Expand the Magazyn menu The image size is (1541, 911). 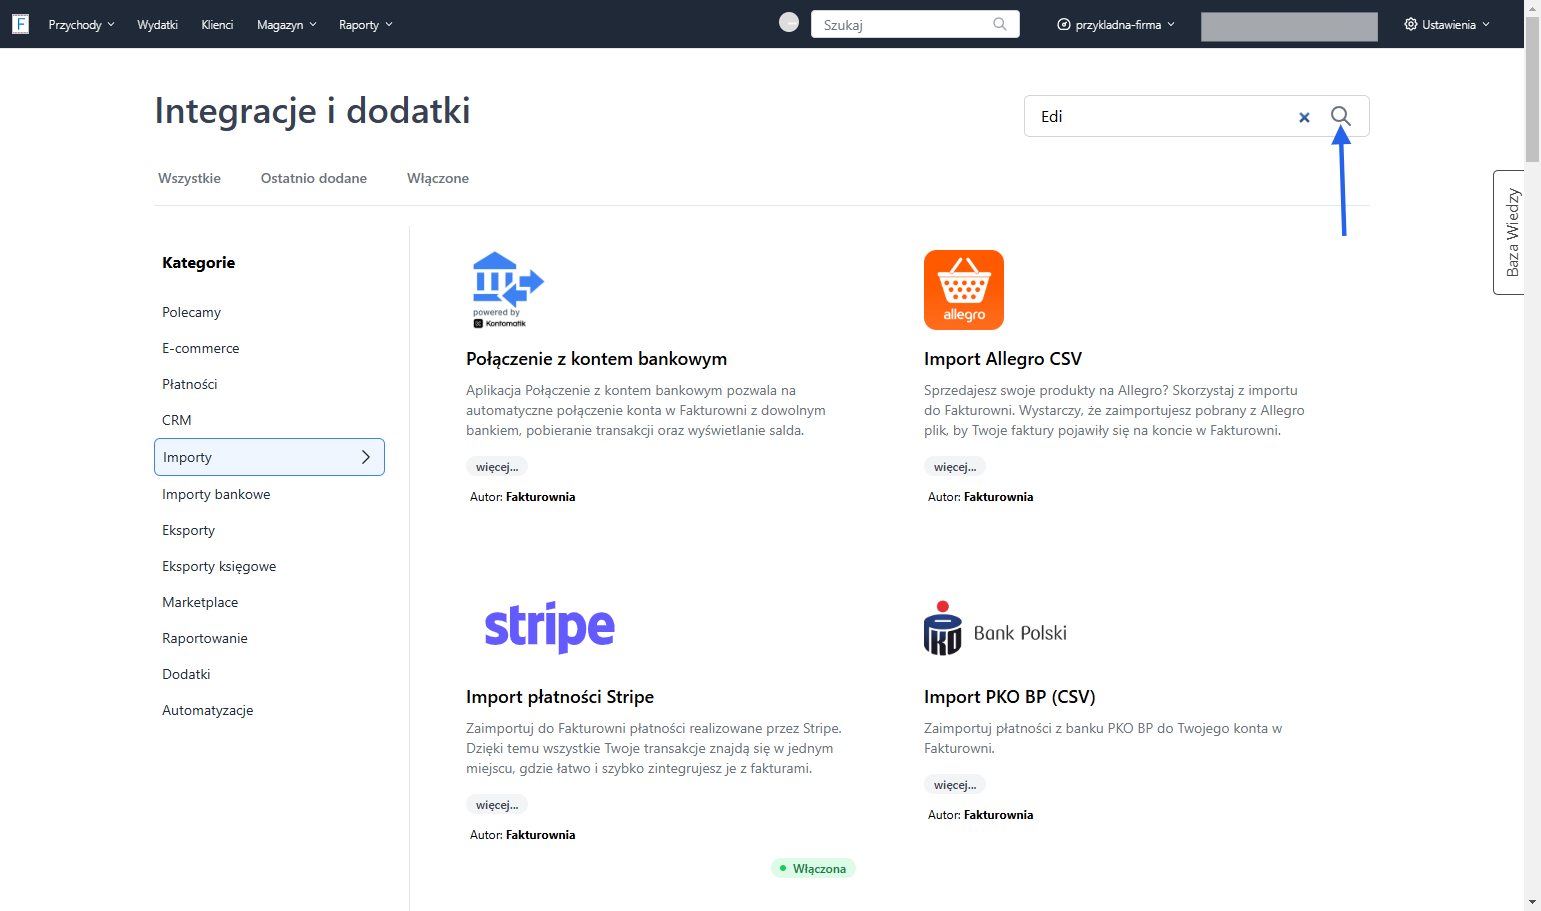(287, 25)
